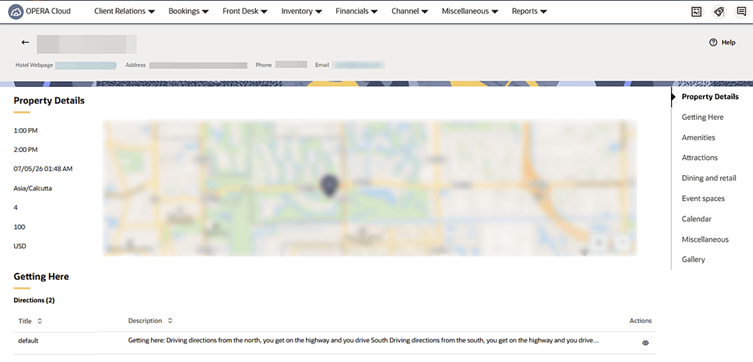Click the Help question mark icon
This screenshot has width=753, height=362.
pyautogui.click(x=713, y=42)
